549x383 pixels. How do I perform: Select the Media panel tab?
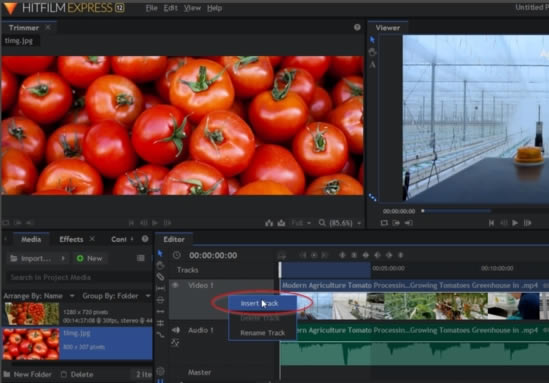pos(31,239)
